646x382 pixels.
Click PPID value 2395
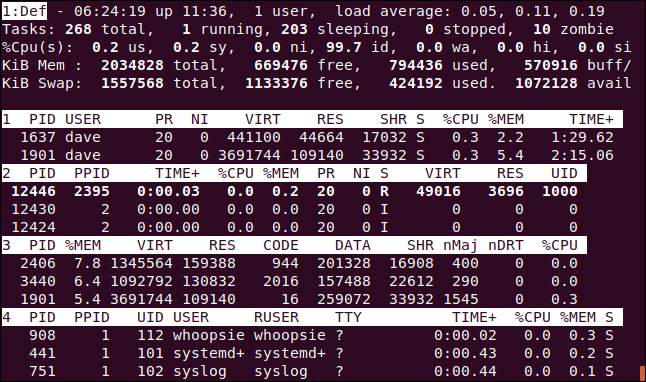92,191
